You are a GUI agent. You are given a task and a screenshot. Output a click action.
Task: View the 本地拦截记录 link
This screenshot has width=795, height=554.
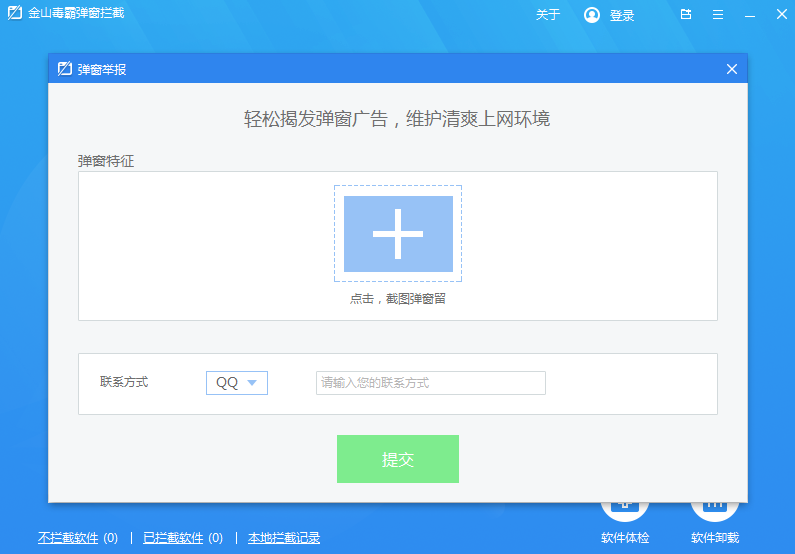284,538
